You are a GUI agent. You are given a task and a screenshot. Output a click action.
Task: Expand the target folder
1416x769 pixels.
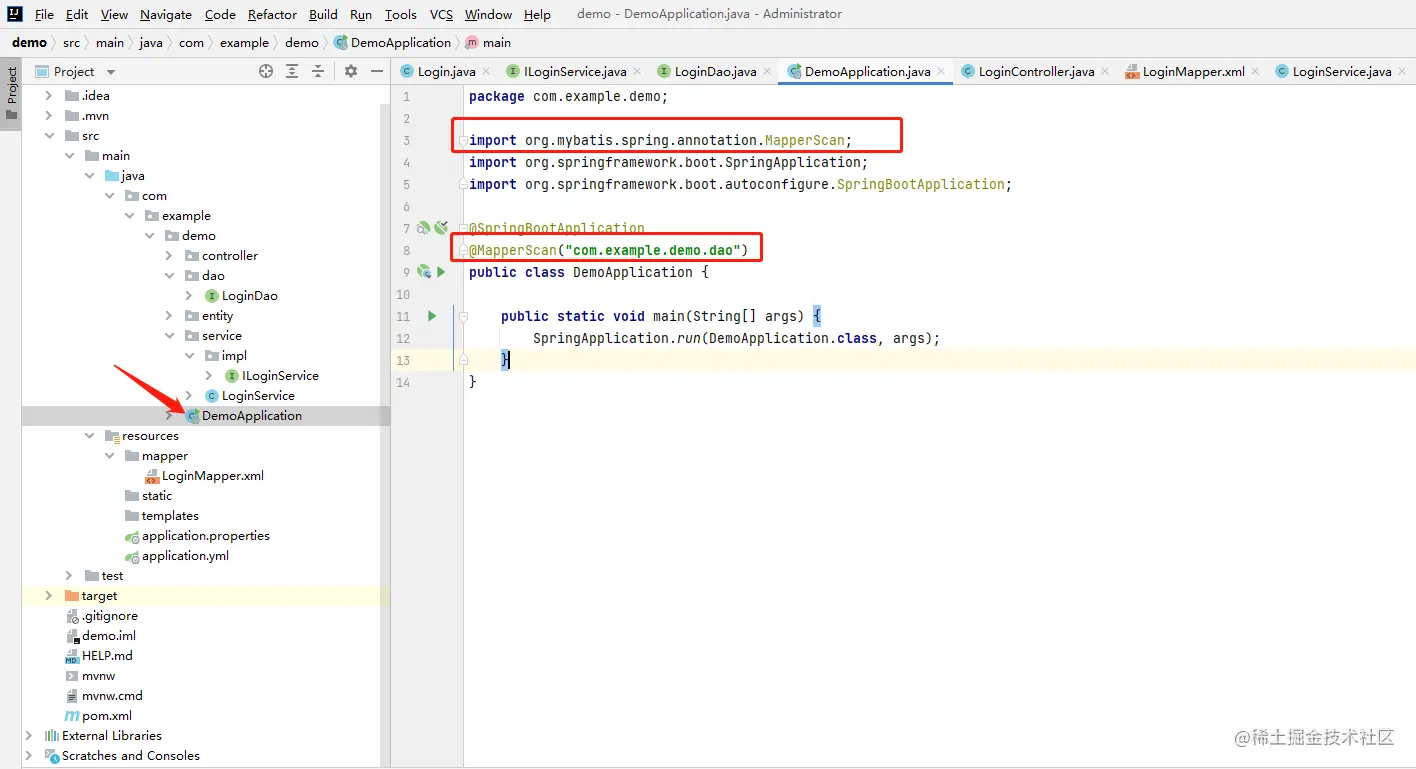click(49, 596)
